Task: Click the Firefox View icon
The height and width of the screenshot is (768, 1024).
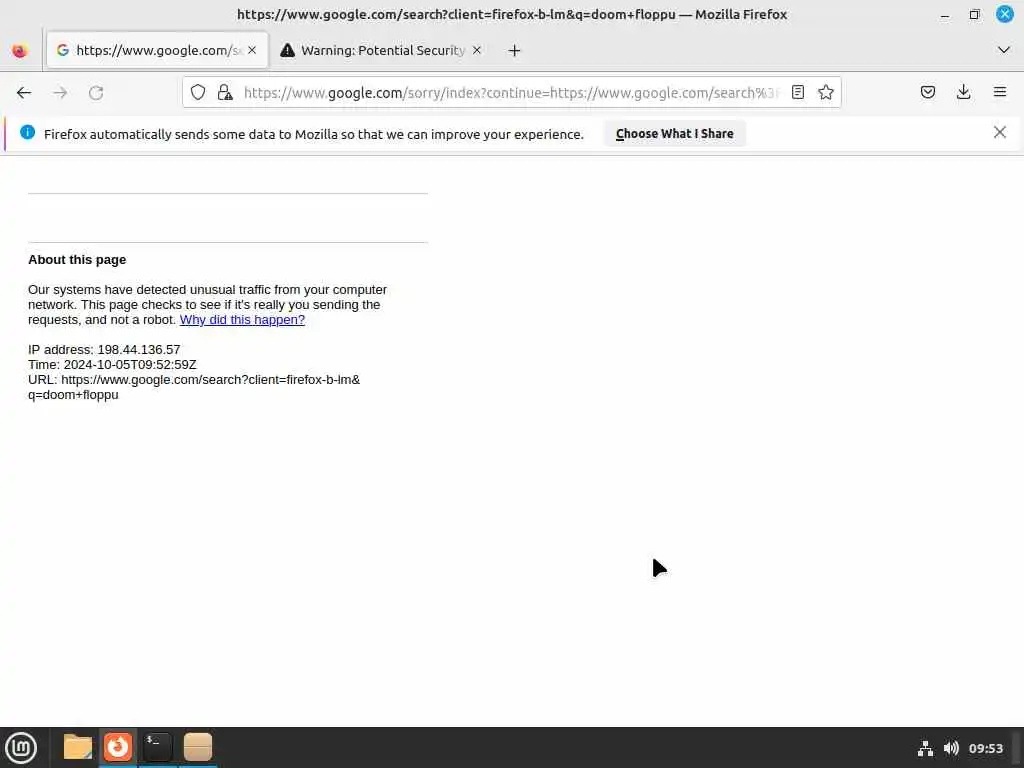Action: pyautogui.click(x=20, y=50)
